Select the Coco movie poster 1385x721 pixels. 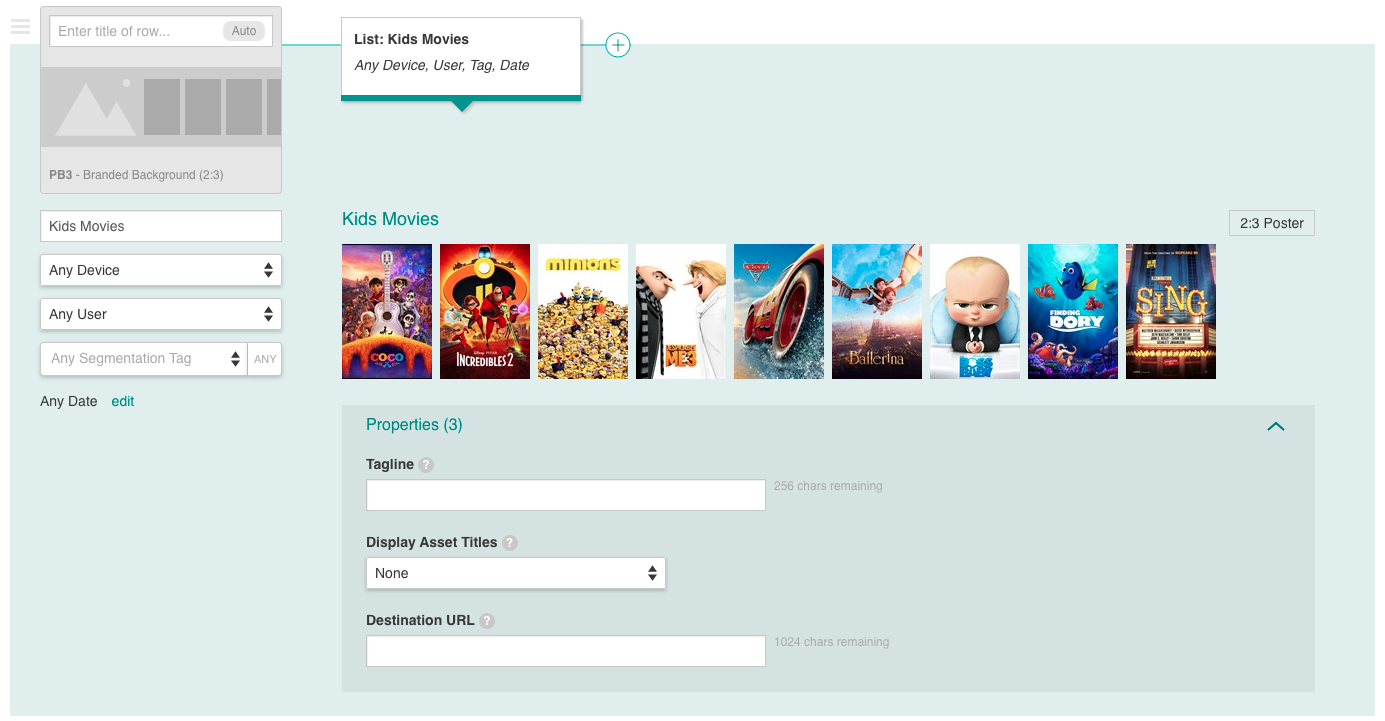click(387, 312)
